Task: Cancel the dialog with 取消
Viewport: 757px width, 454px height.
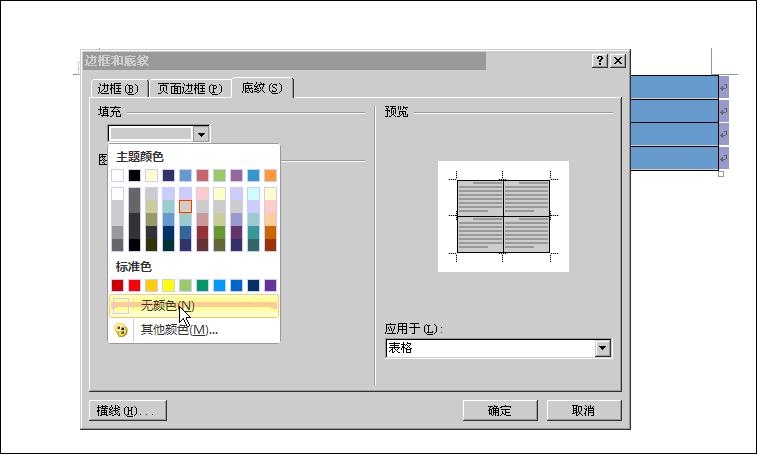Action: (584, 411)
